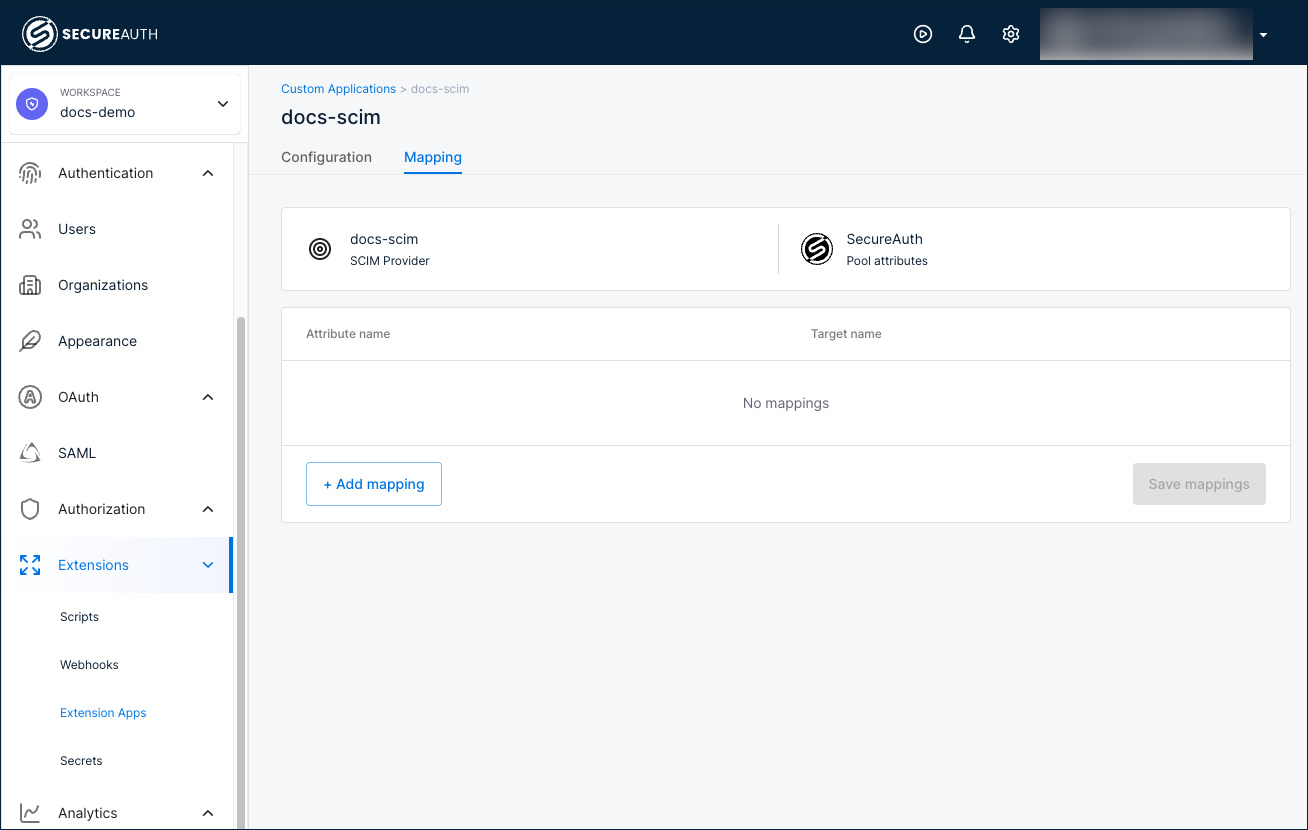This screenshot has height=830, width=1308.
Task: Open Webhooks under Extensions
Action: [x=89, y=665]
